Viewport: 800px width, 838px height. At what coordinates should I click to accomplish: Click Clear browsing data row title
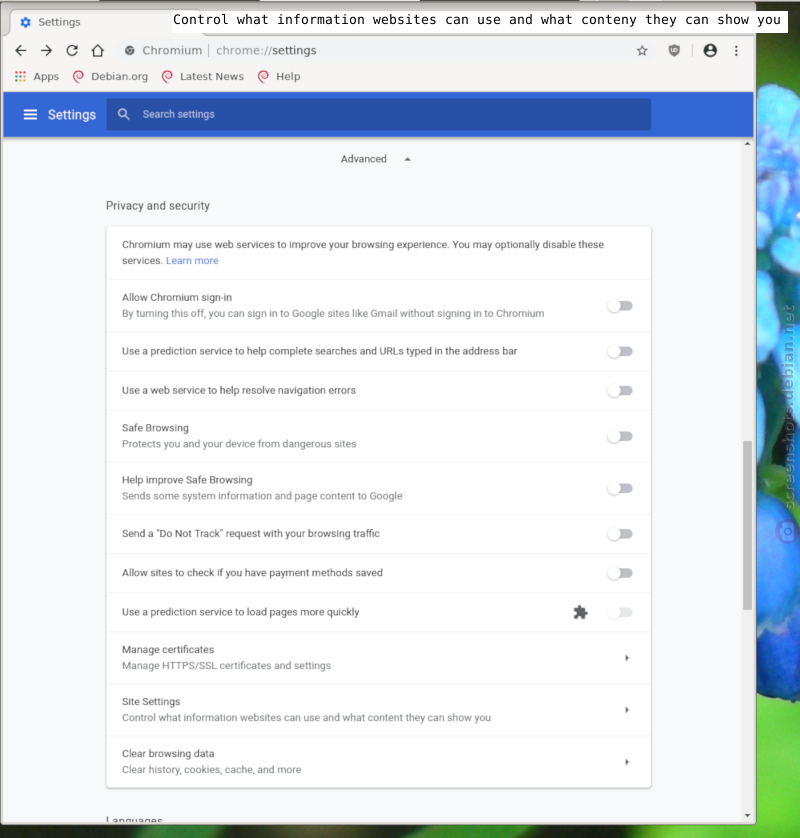pos(168,754)
